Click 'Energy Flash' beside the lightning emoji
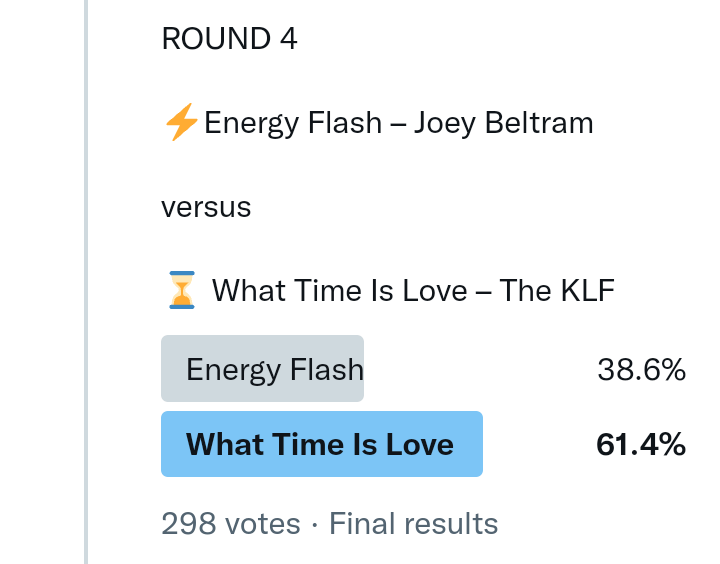 (293, 123)
